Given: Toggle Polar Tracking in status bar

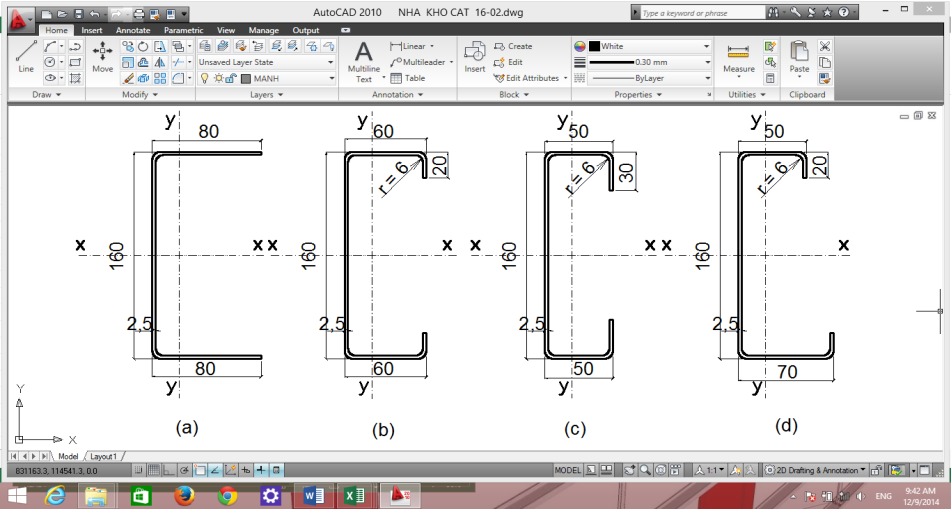Looking at the screenshot, I should tap(184, 470).
